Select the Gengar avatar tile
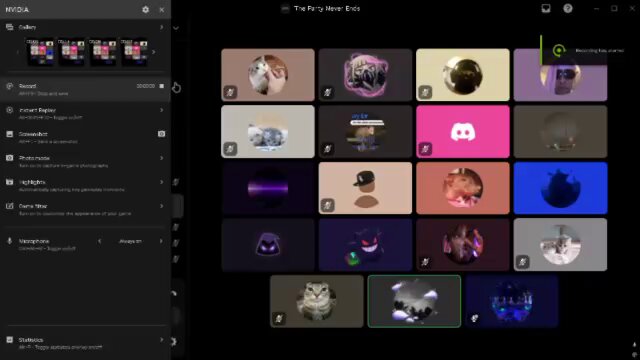The height and width of the screenshot is (360, 640). (x=365, y=244)
